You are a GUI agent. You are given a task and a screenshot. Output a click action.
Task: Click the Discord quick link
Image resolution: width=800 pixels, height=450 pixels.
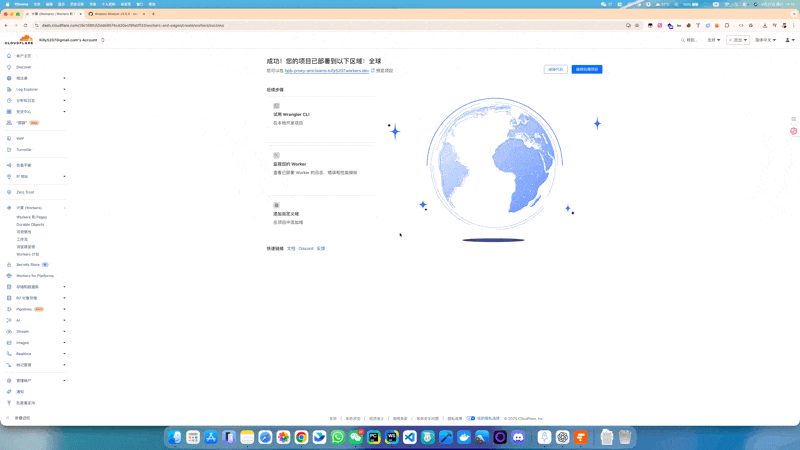click(306, 248)
